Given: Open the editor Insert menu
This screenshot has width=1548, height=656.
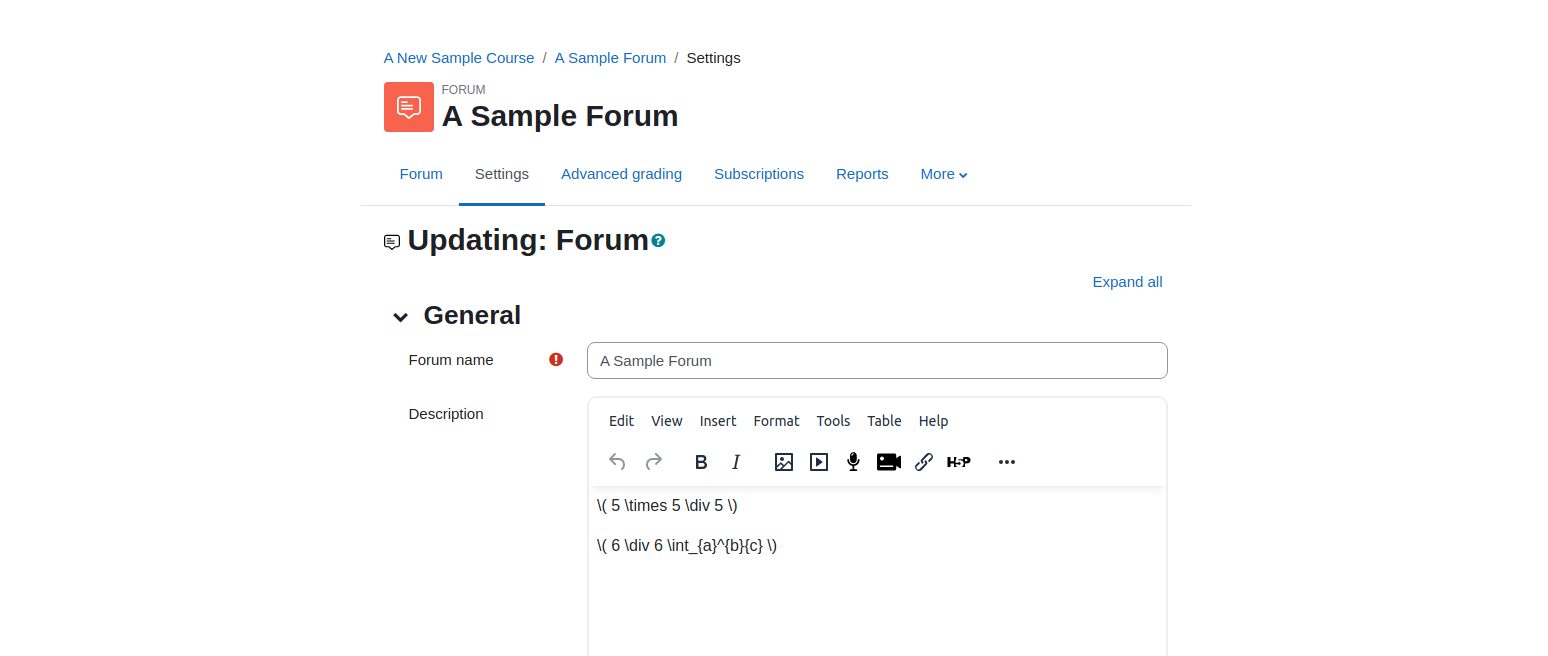Looking at the screenshot, I should pyautogui.click(x=718, y=421).
